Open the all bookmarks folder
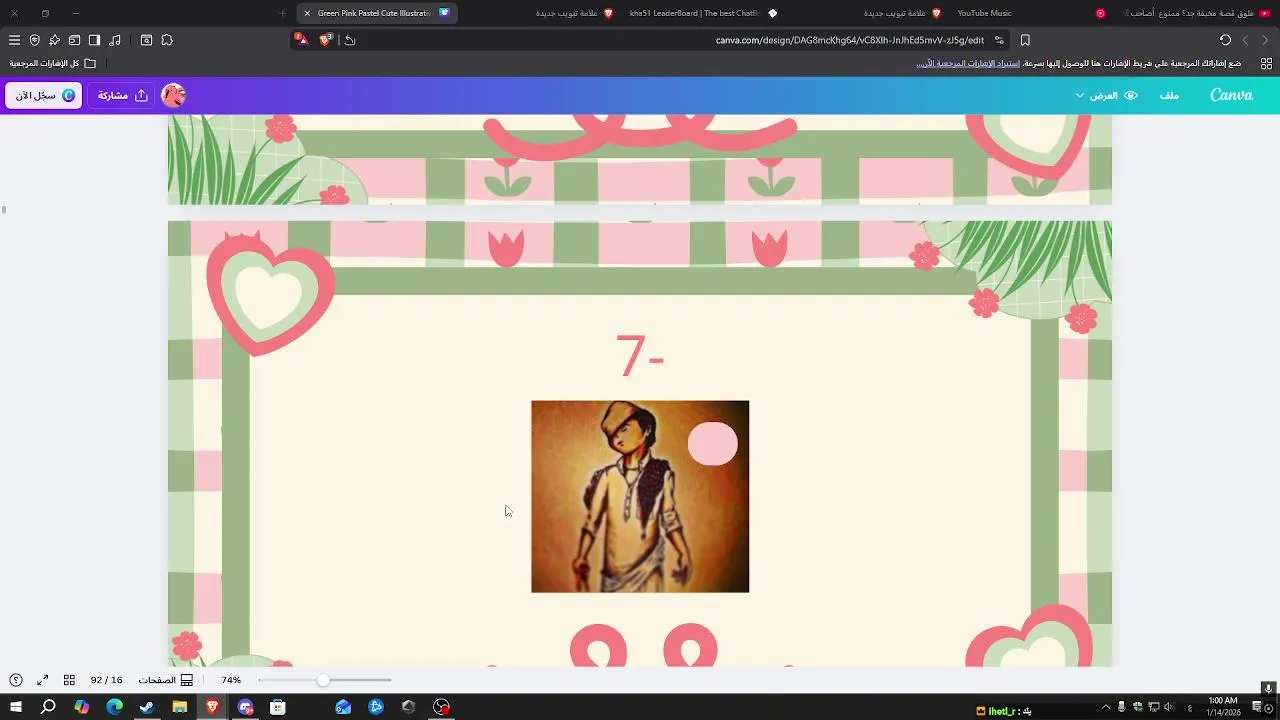Screen dimensions: 1280x720 pyautogui.click(x=54, y=63)
